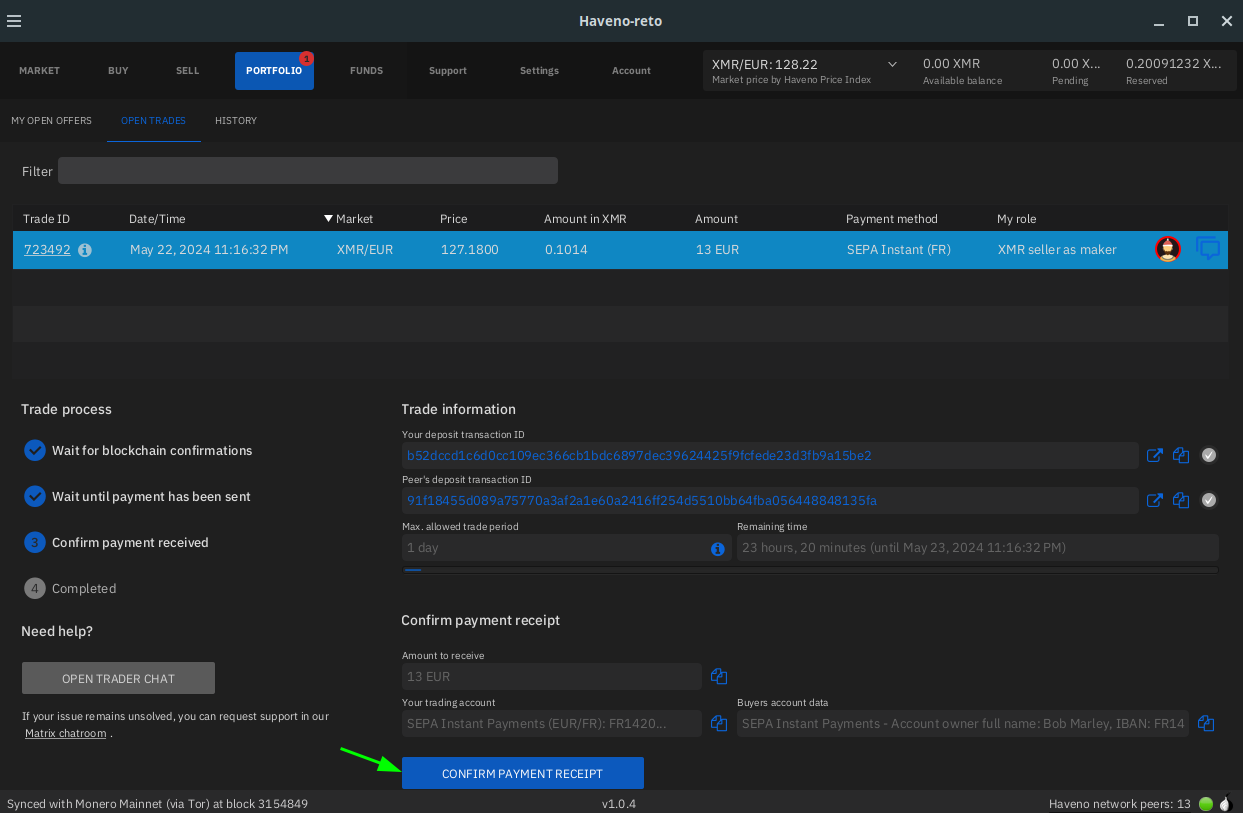
Task: Open the Matrix chatroom link
Action: click(65, 733)
